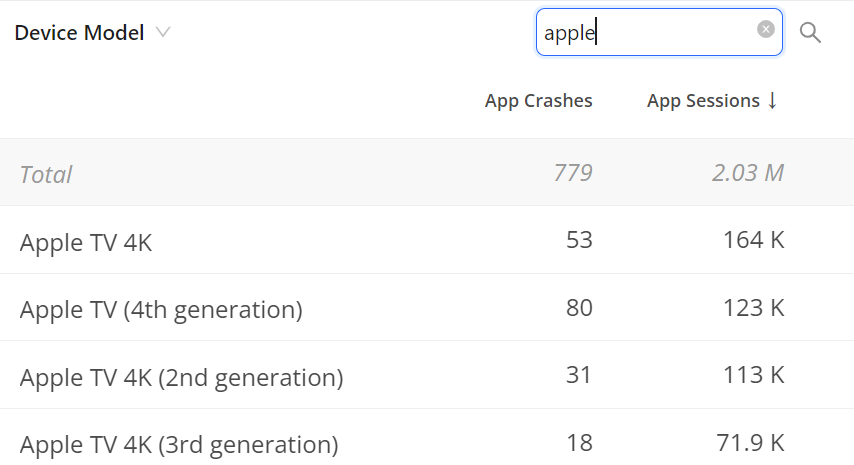Sort table by App Sessions column
Viewport: 854px width, 465px height.
click(703, 101)
